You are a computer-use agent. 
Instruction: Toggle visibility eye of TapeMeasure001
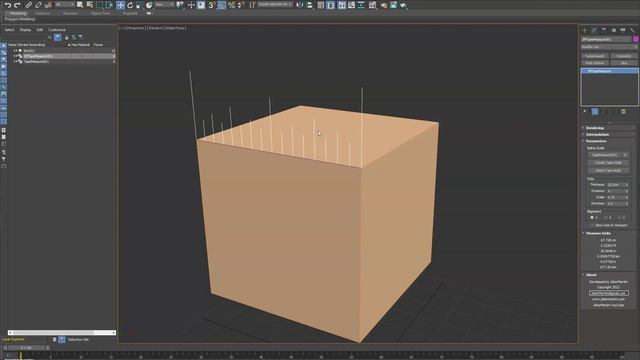coord(16,61)
